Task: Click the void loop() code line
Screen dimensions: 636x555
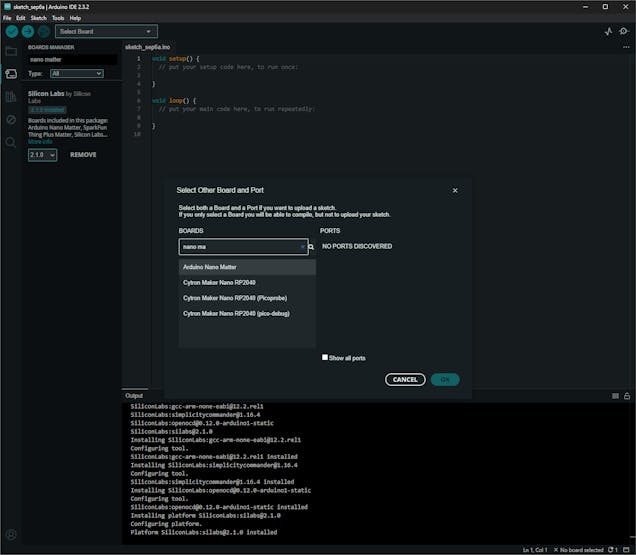Action: tap(174, 101)
